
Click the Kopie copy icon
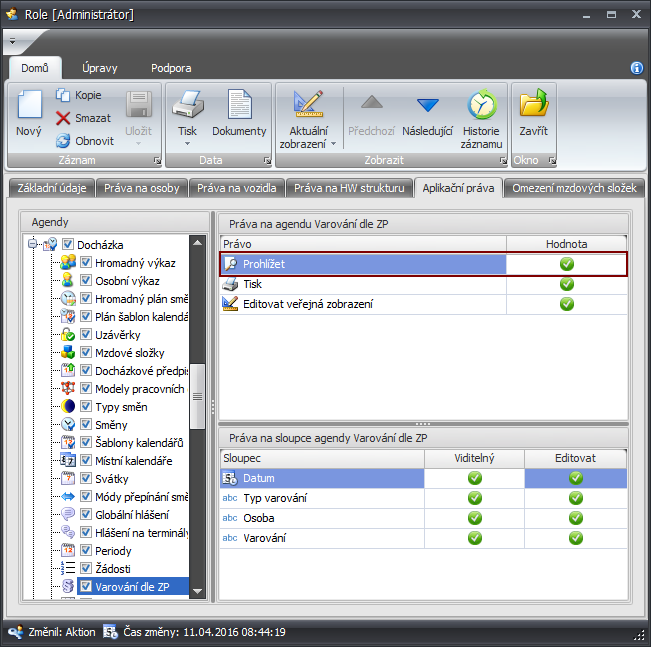pyautogui.click(x=63, y=95)
